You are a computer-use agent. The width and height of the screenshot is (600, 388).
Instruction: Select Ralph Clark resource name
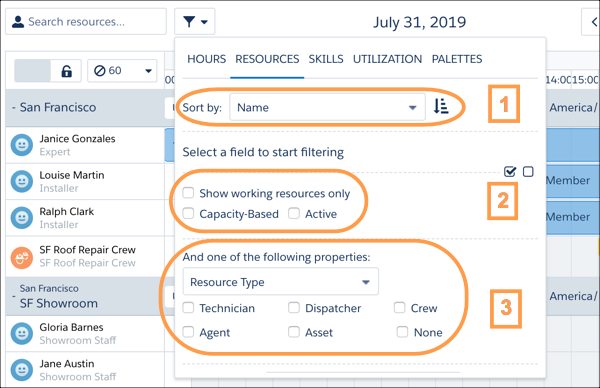67,211
